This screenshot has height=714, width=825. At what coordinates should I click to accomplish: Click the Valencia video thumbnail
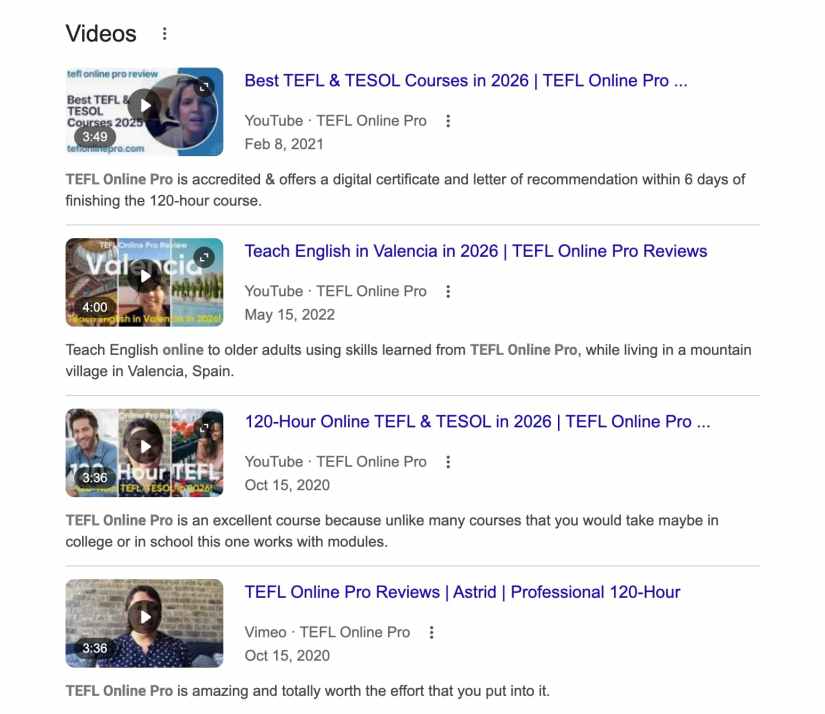pyautogui.click(x=144, y=281)
